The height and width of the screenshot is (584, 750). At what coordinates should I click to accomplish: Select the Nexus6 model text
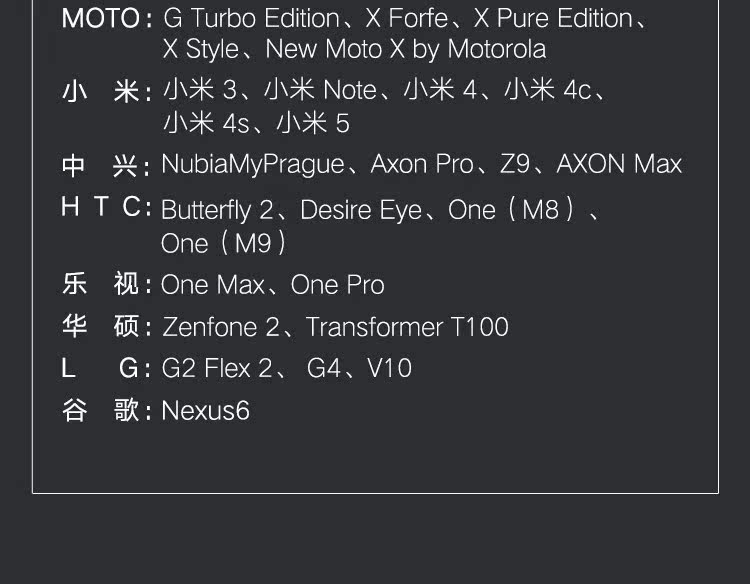coord(205,410)
